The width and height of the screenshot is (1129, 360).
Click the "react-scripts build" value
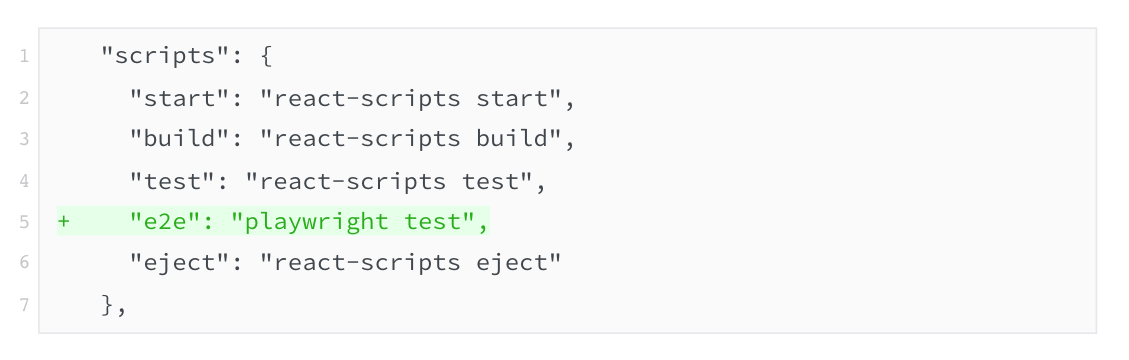tap(410, 139)
